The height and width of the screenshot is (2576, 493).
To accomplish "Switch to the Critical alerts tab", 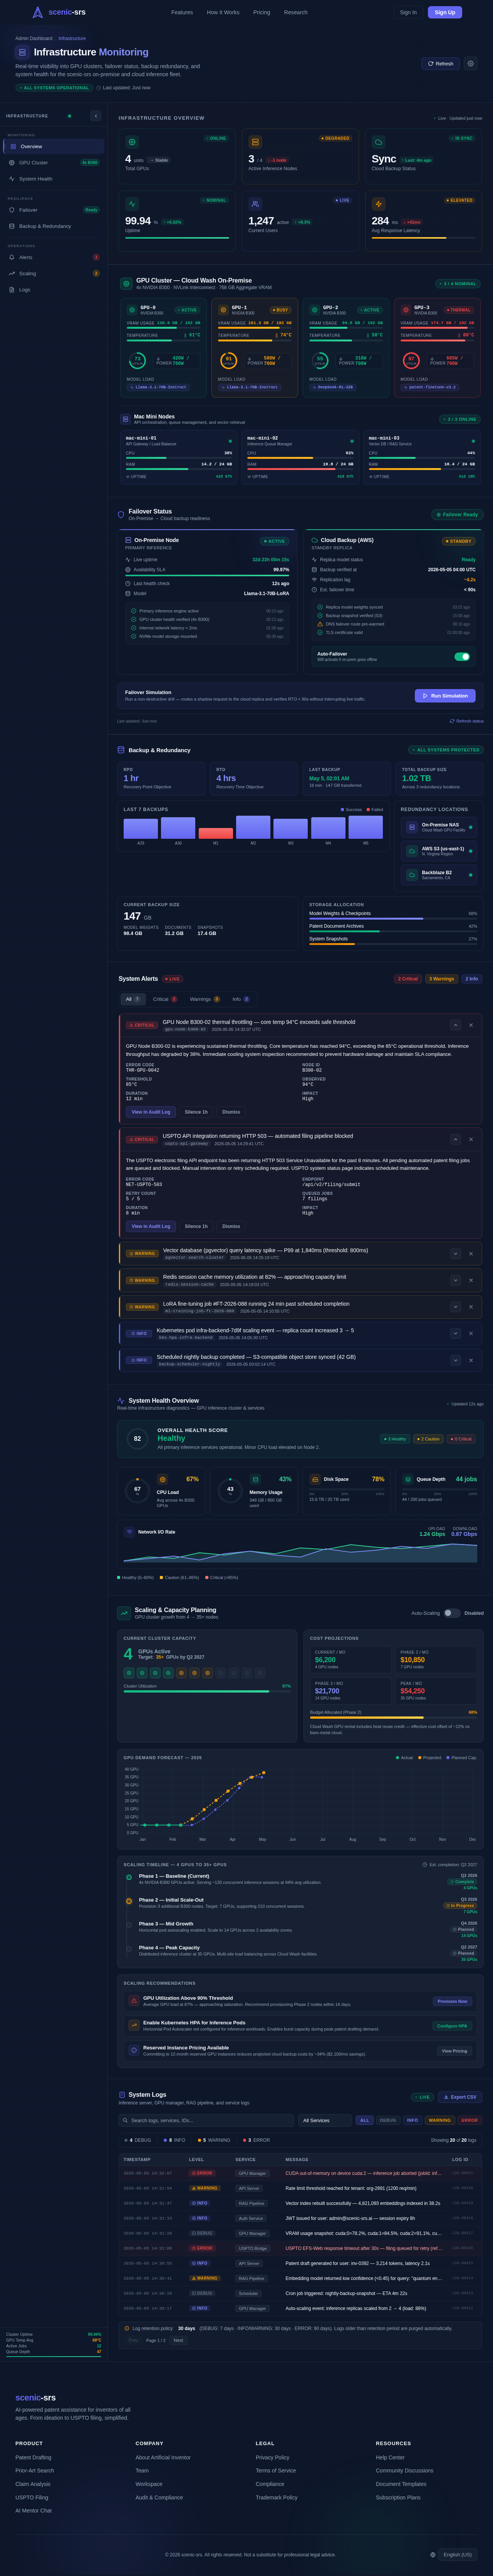I will click(x=164, y=999).
